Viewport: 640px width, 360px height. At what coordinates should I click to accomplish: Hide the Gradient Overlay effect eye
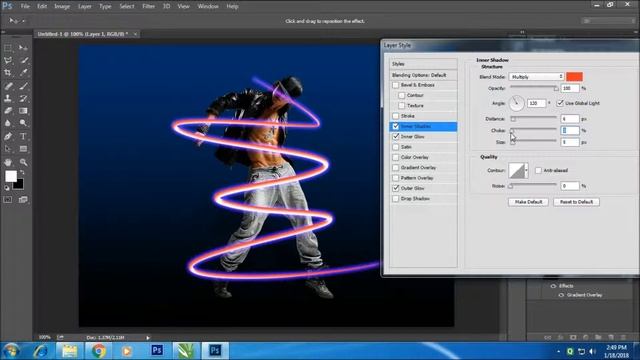(561, 295)
